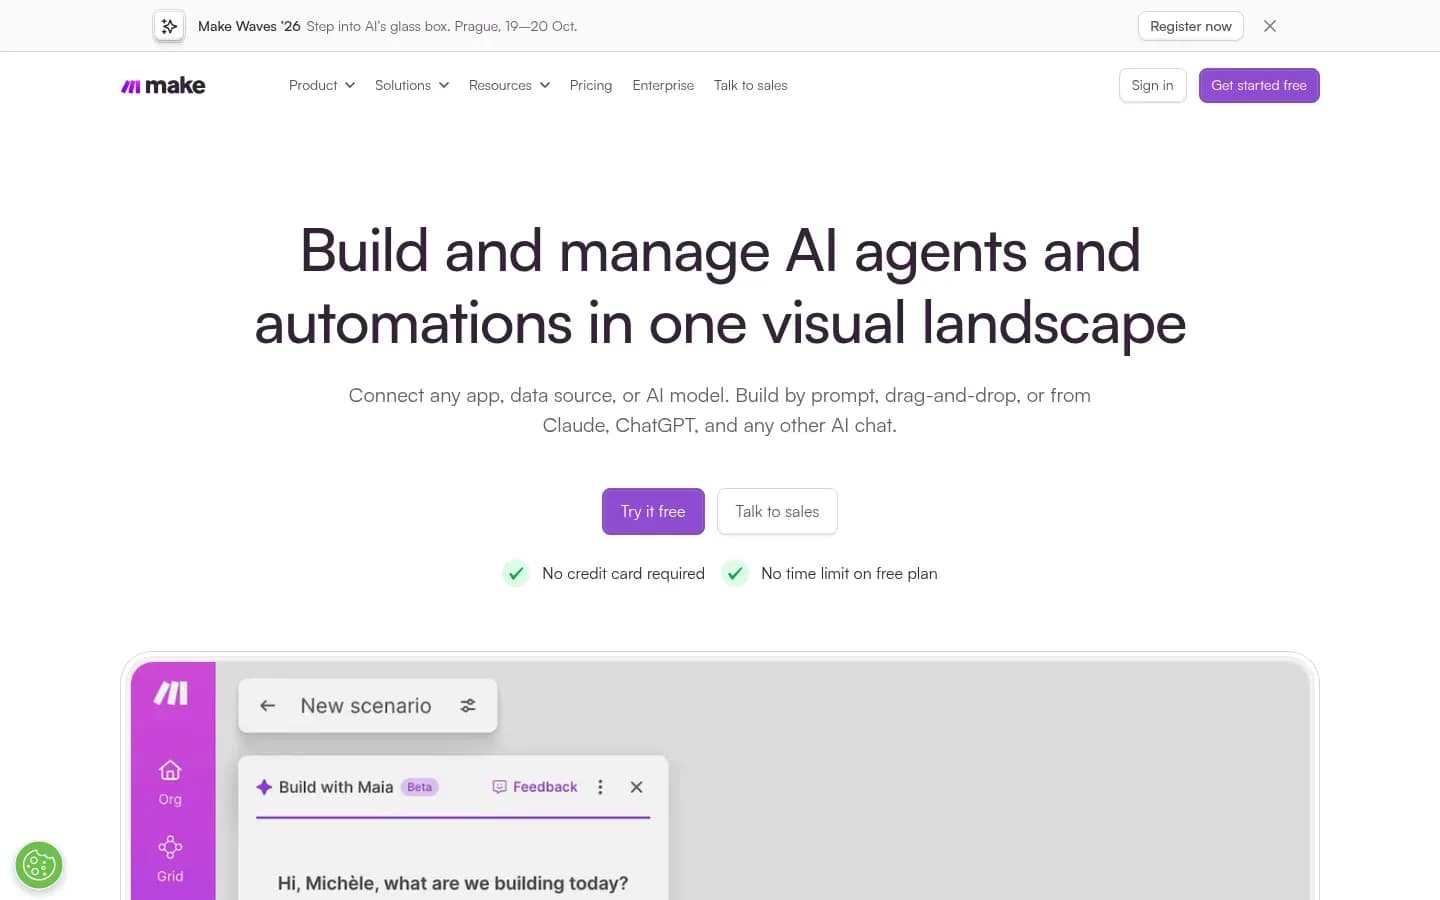Click the Try it free button
Screen dimensions: 1440x900
click(x=653, y=511)
